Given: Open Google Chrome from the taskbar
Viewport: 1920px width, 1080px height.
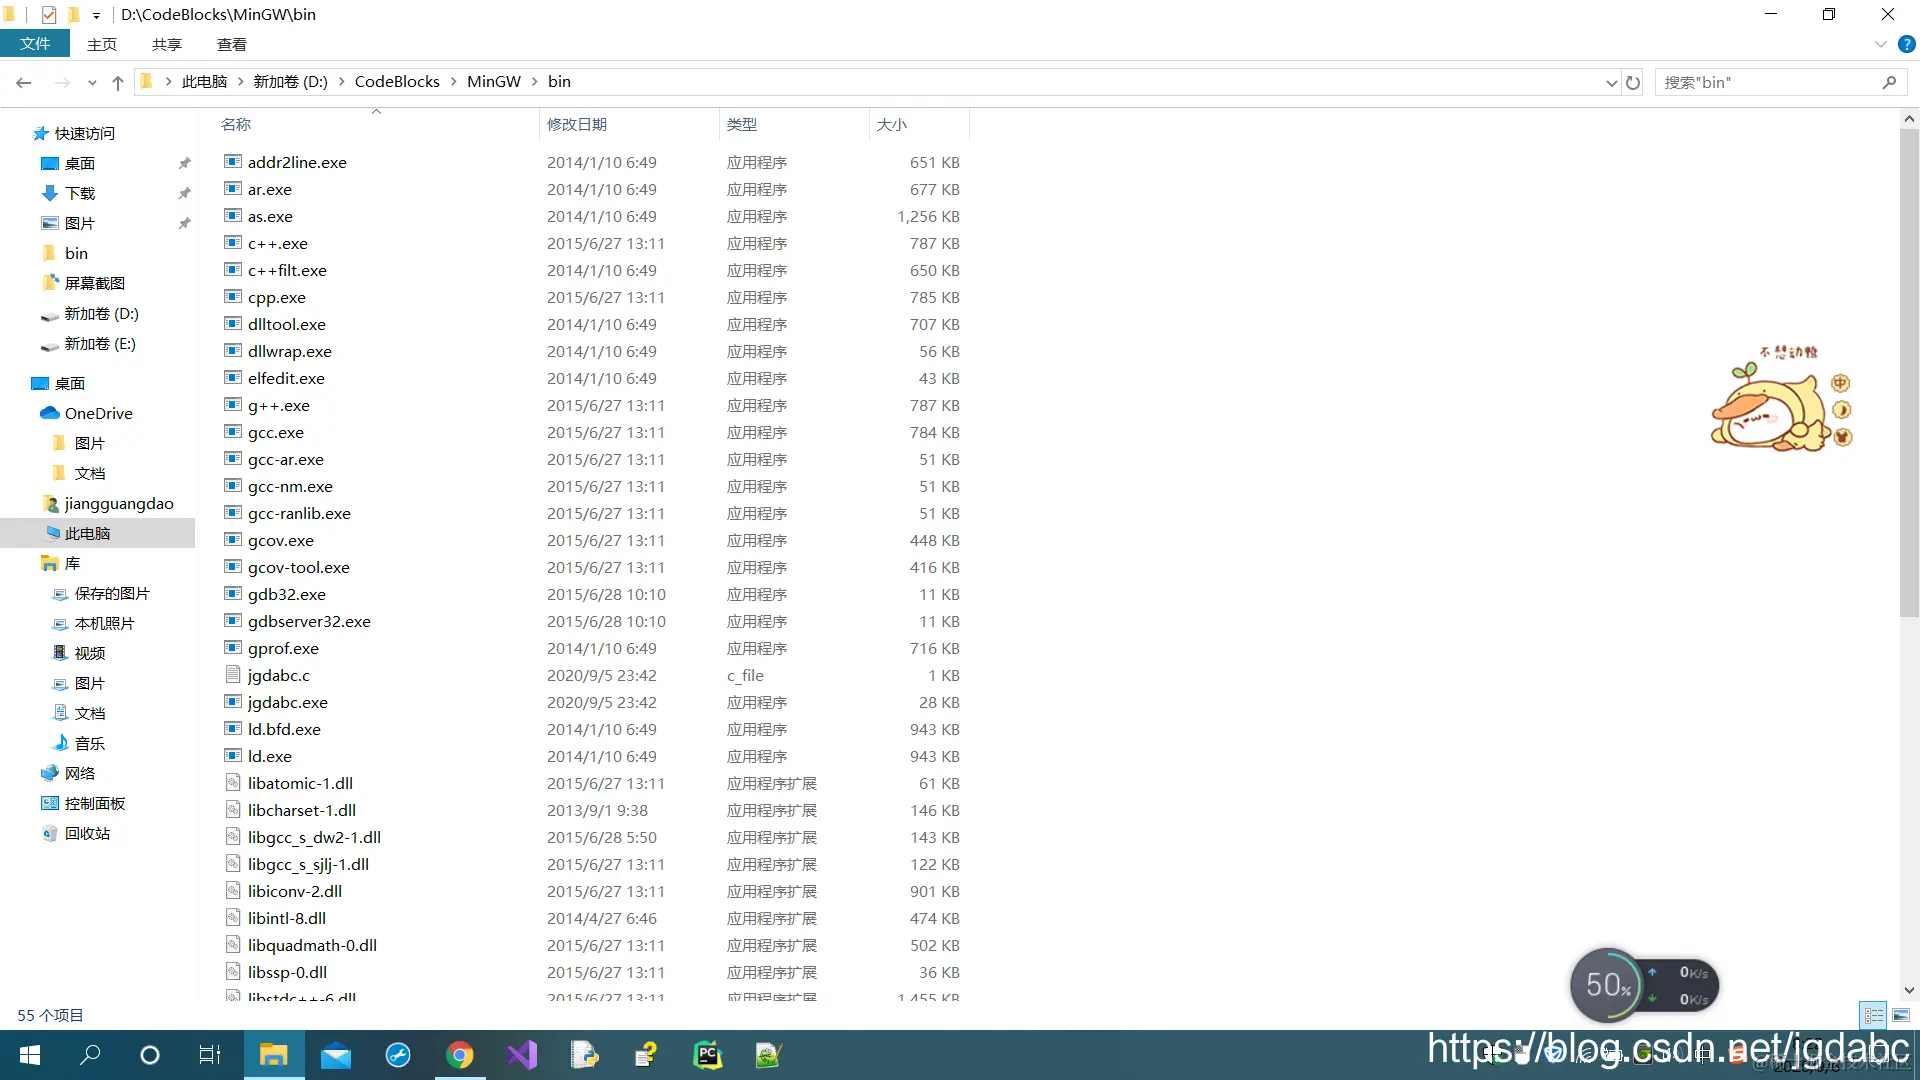Looking at the screenshot, I should pos(460,1055).
